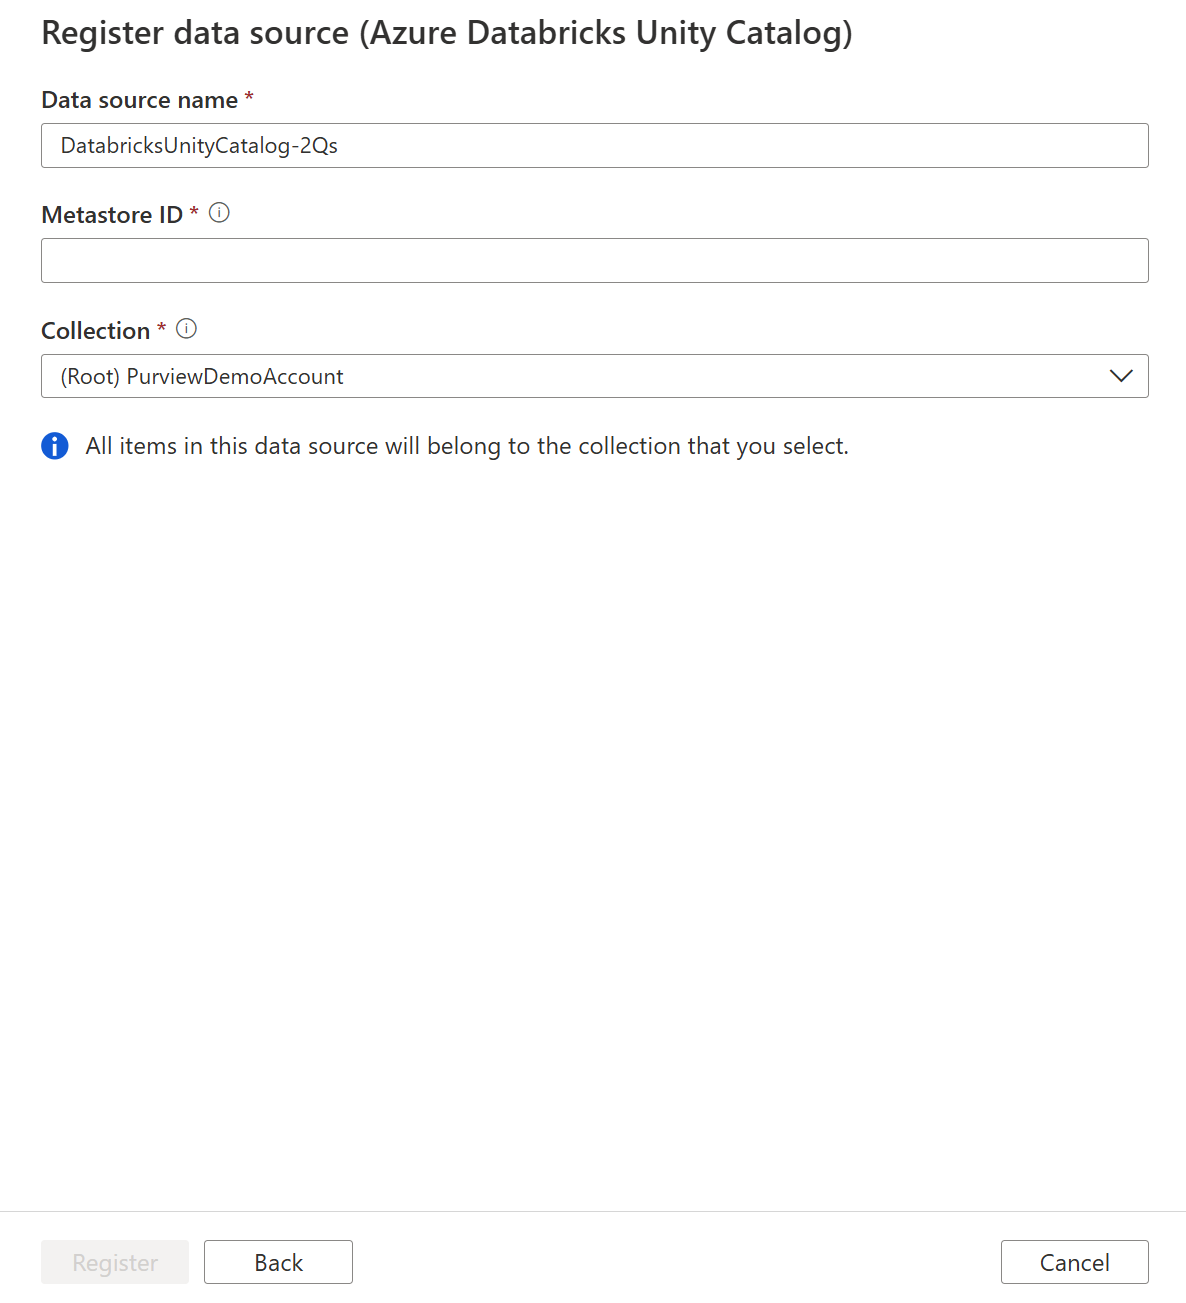The height and width of the screenshot is (1303, 1186).
Task: Click Cancel to dismiss registration
Action: click(1074, 1262)
